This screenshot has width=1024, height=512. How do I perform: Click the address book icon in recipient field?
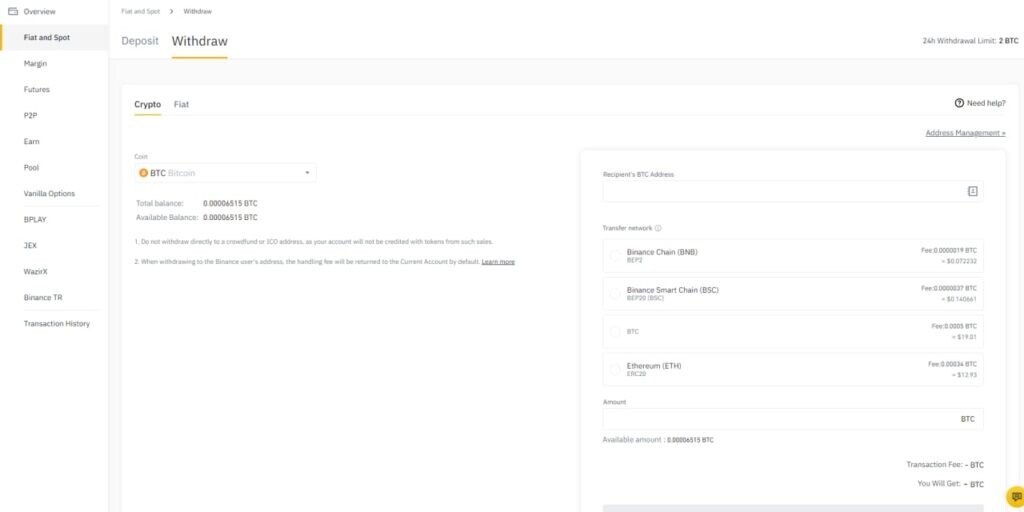tap(972, 191)
